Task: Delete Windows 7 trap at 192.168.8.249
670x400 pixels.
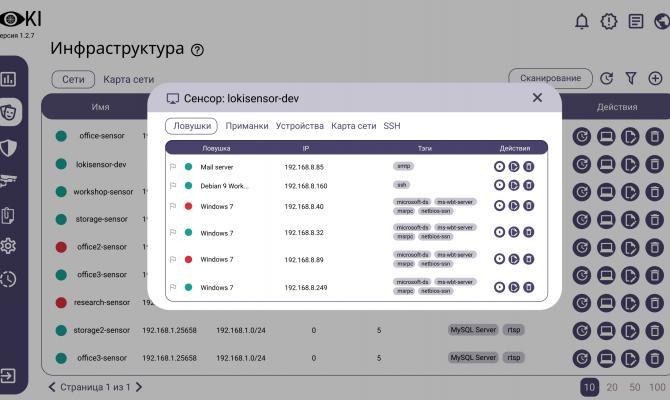Action: [x=529, y=287]
